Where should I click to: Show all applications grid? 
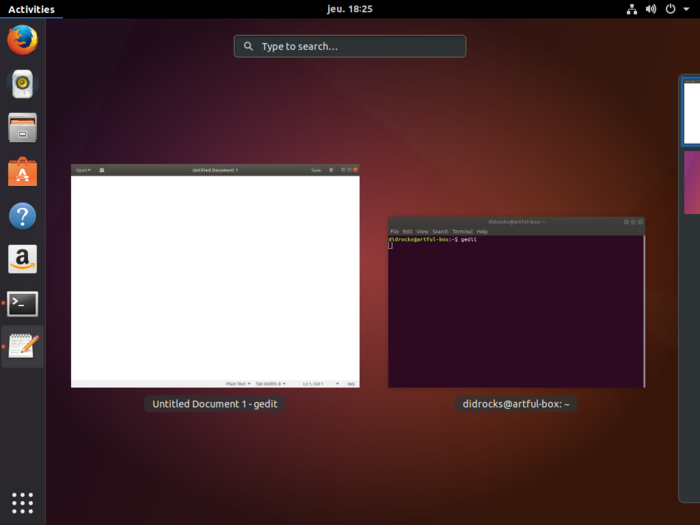(22, 502)
